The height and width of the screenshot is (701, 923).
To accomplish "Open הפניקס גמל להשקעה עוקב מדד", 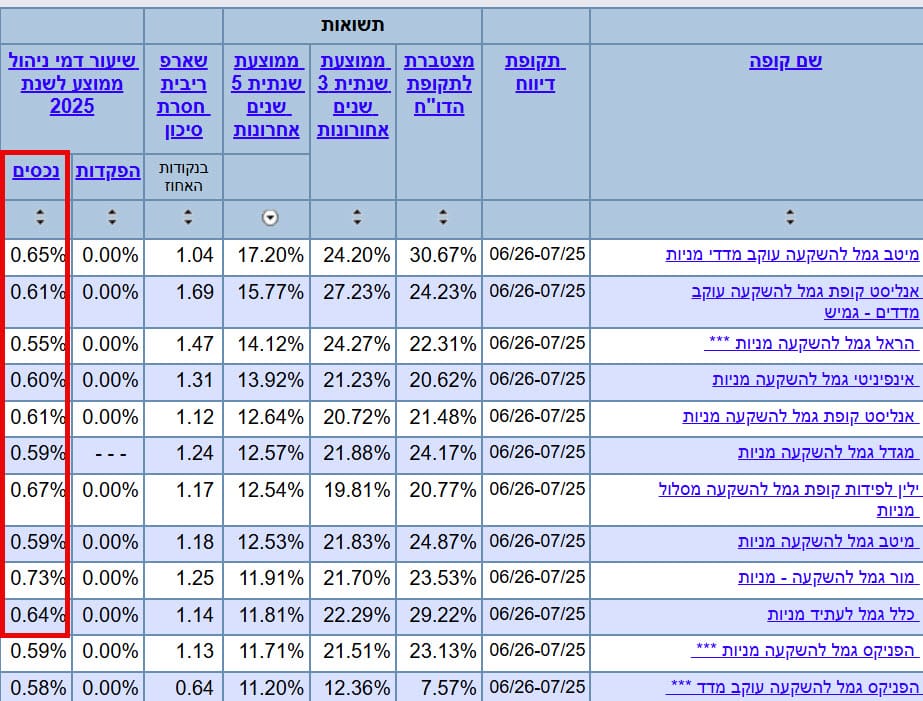I will (792, 687).
